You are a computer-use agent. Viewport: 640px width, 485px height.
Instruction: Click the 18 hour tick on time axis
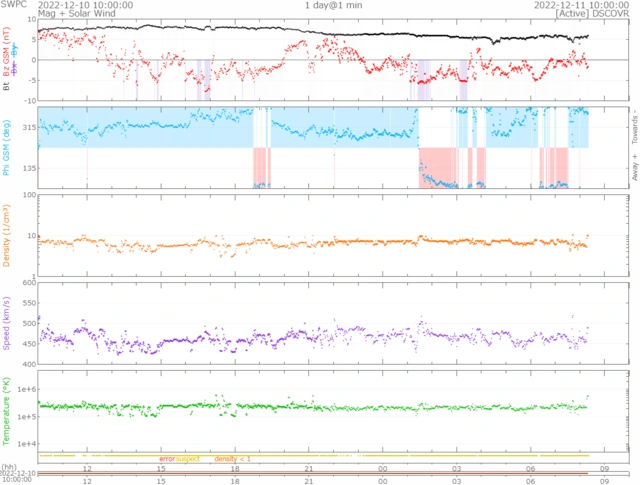pyautogui.click(x=235, y=468)
